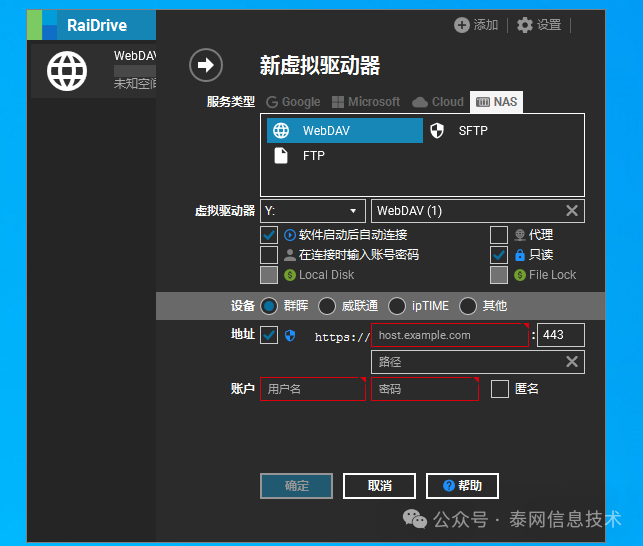This screenshot has width=643, height=546.
Task: Click the green dollar icon by File Lock
Action: pyautogui.click(x=520, y=275)
